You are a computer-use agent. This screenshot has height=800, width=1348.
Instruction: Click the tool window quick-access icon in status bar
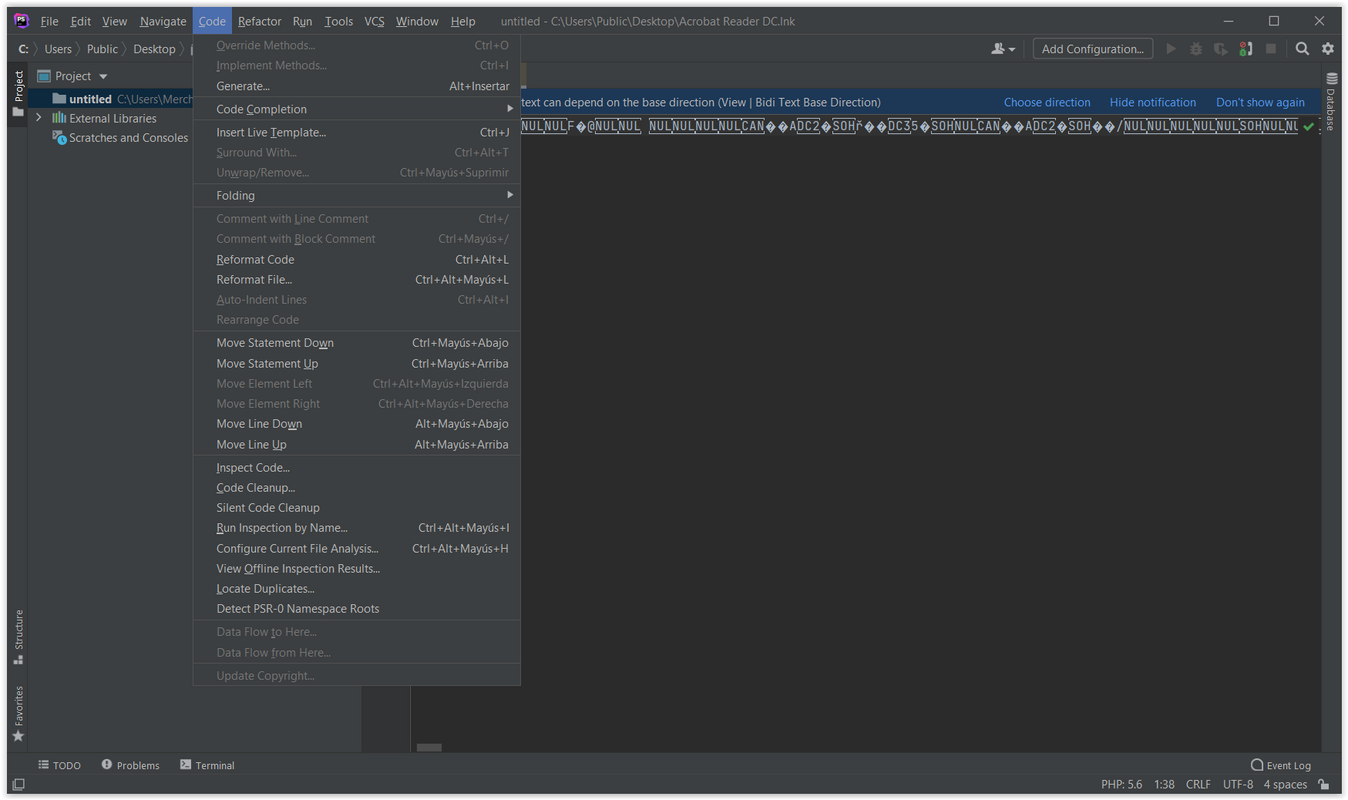point(18,785)
